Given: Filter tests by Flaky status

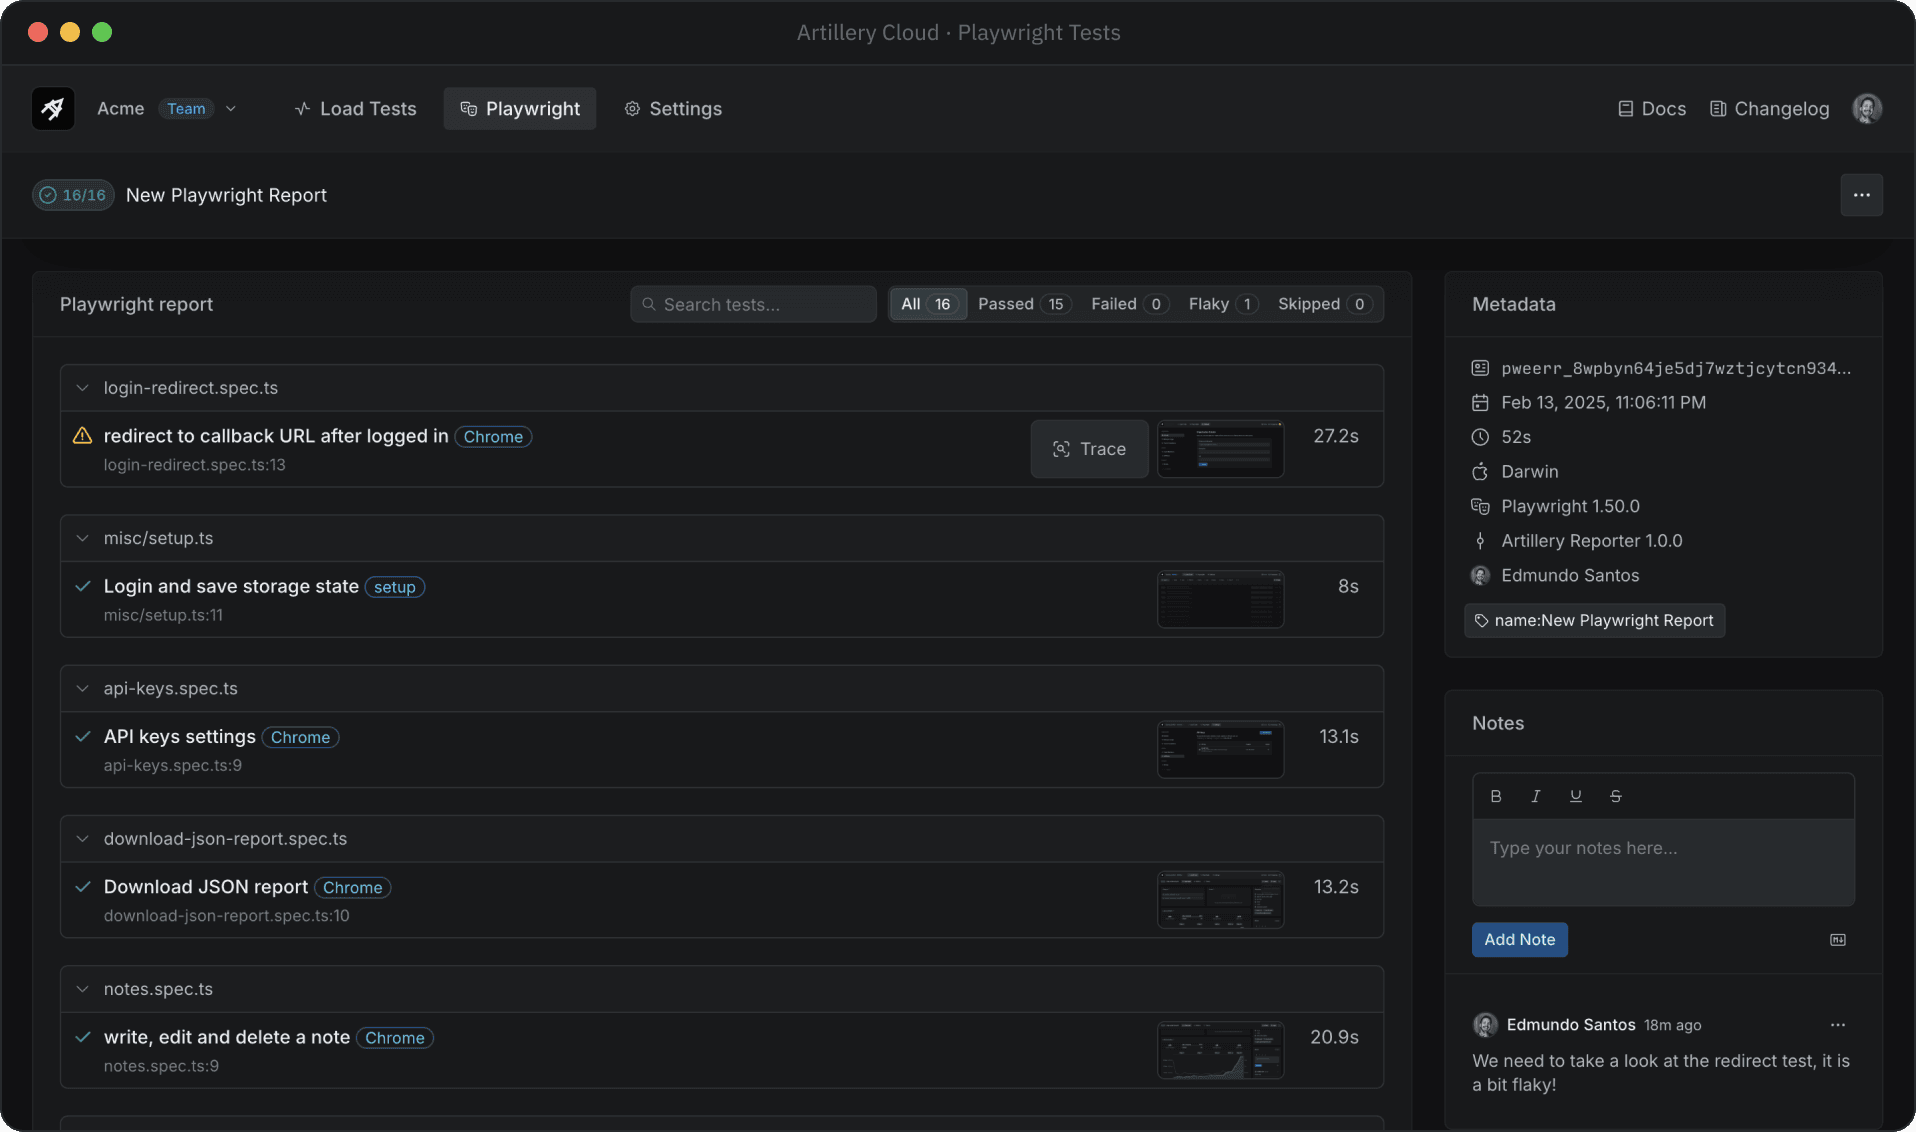Looking at the screenshot, I should 1221,304.
